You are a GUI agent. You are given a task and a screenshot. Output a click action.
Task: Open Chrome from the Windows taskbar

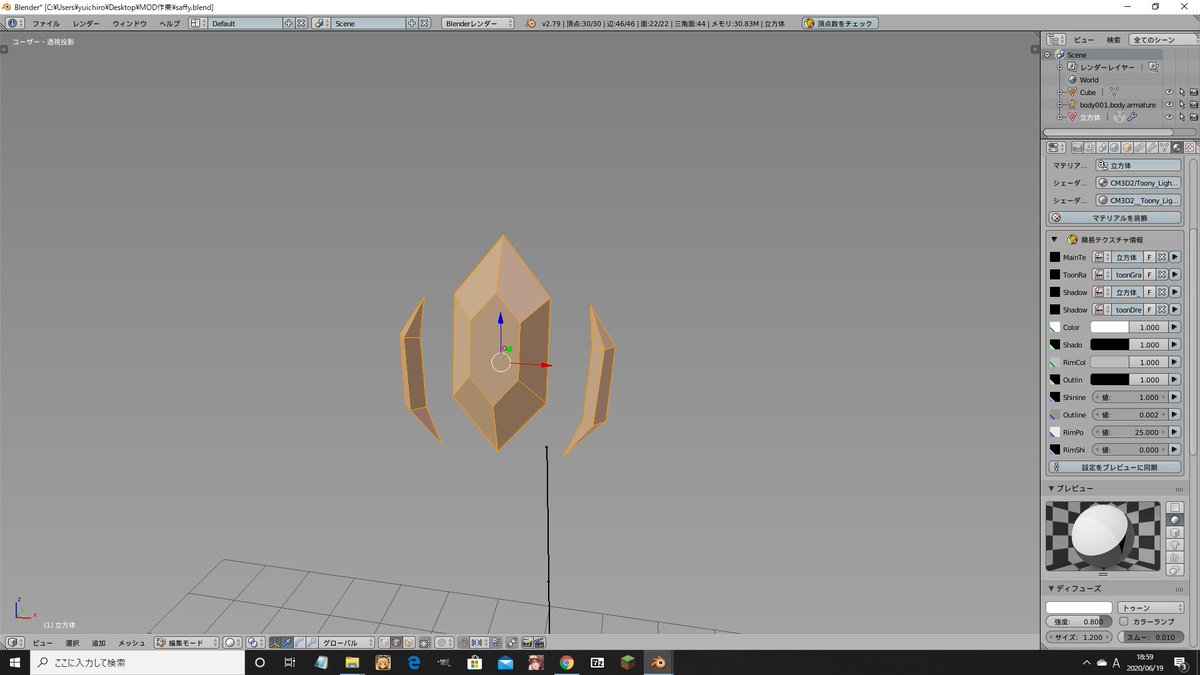coord(566,662)
